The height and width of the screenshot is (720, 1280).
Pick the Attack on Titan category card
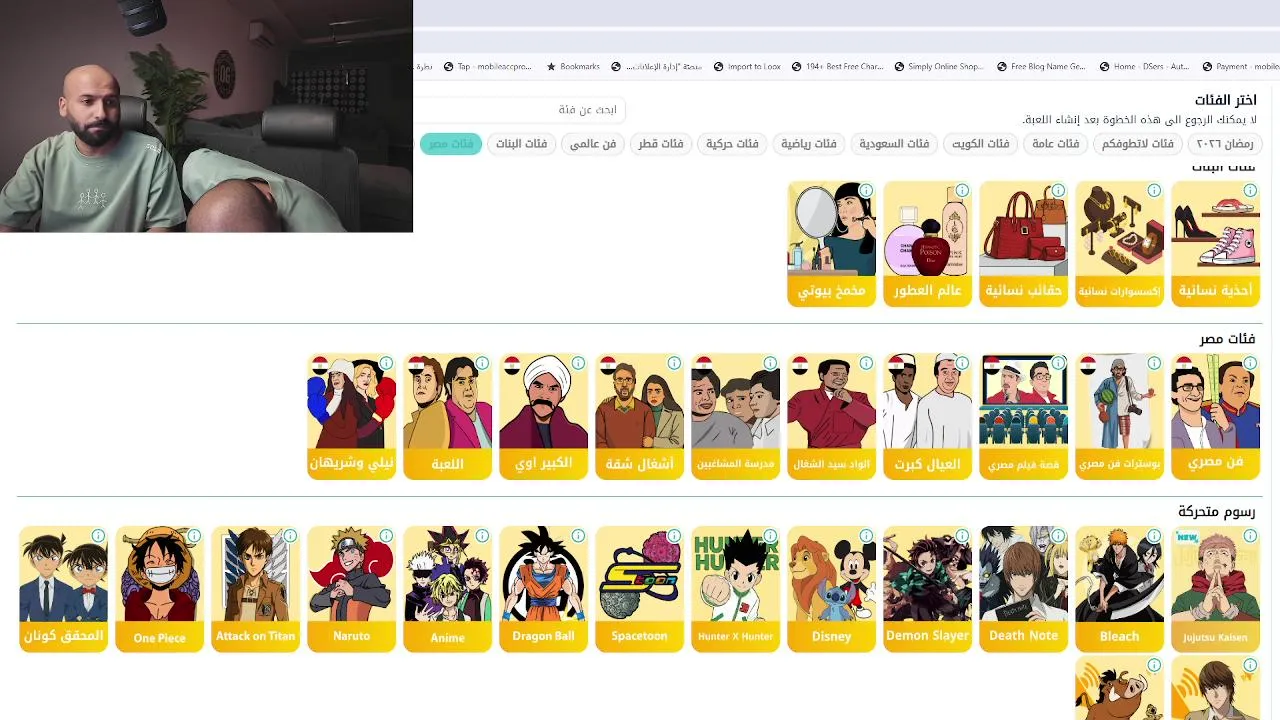[x=255, y=589]
